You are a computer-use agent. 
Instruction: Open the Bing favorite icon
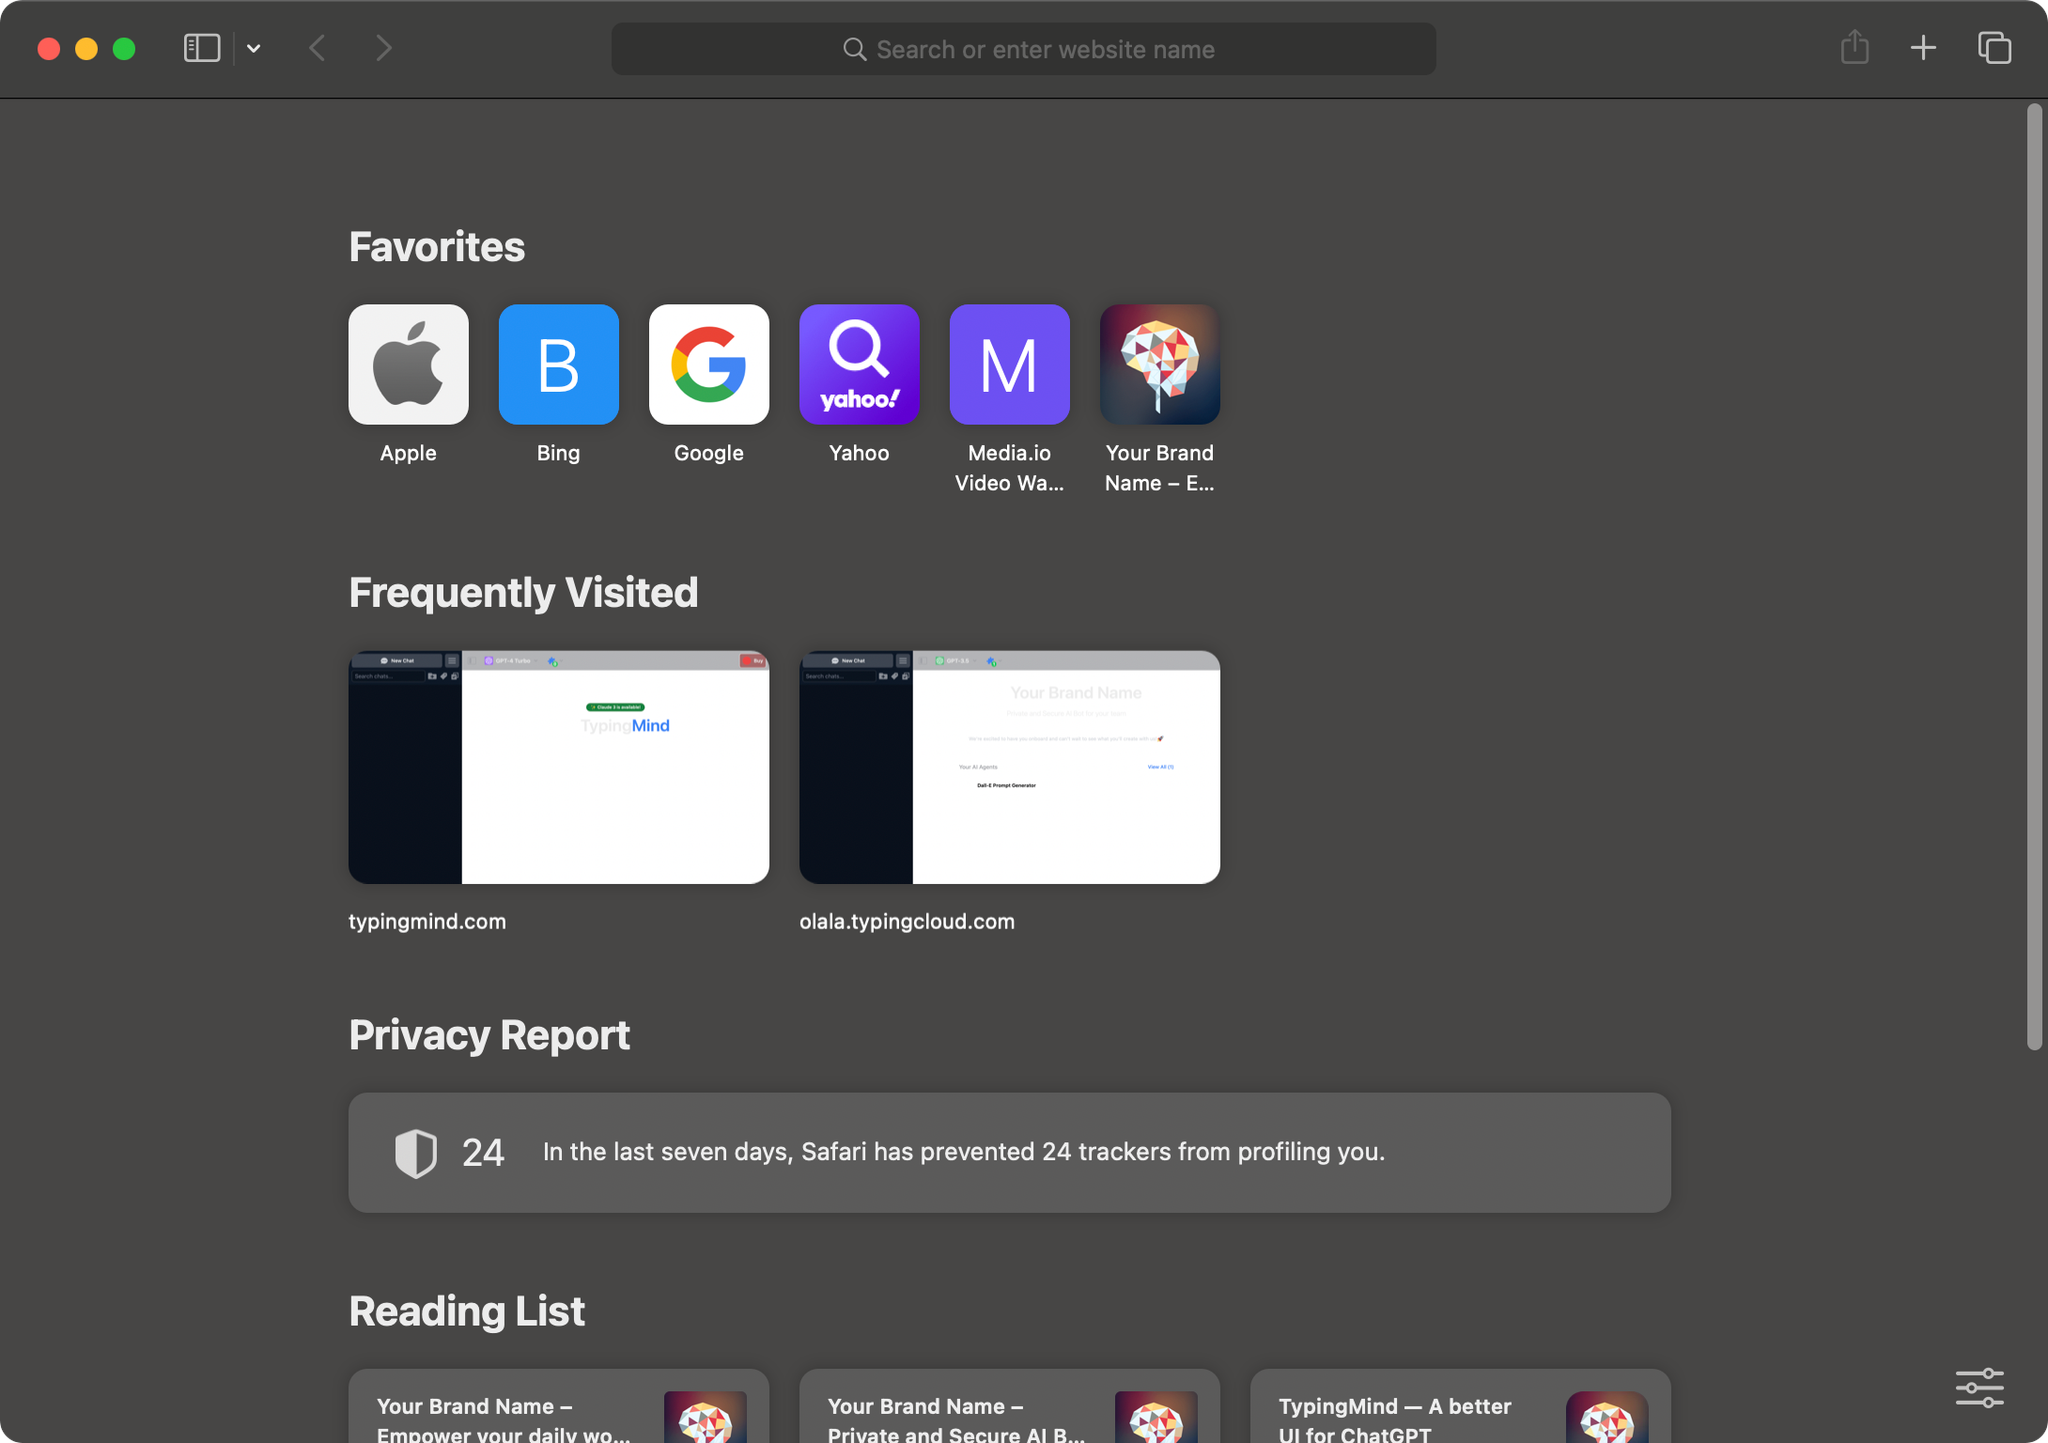(x=558, y=365)
